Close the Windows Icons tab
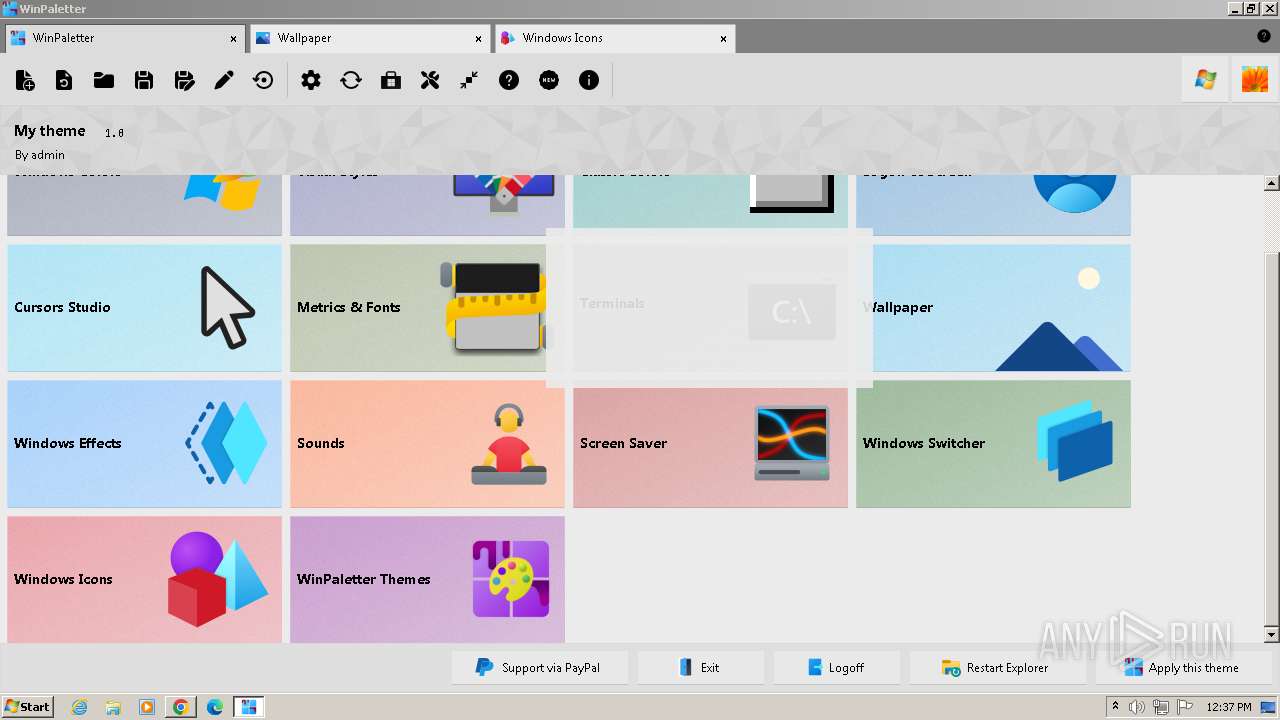Viewport: 1280px width, 720px height. [723, 39]
